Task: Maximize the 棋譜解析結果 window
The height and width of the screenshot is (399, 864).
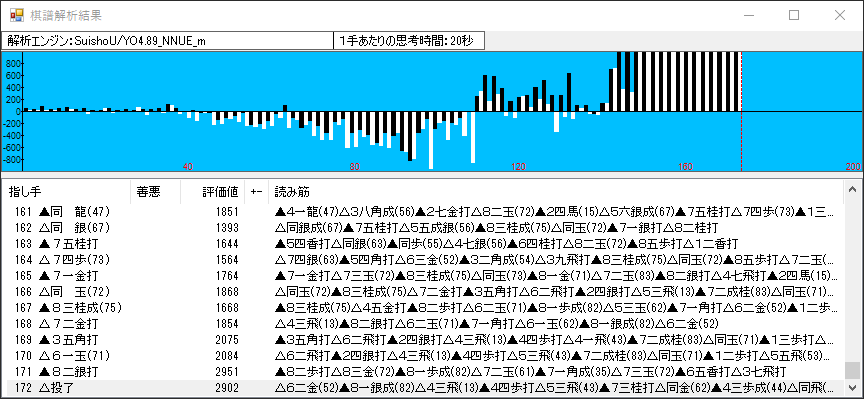Action: pos(794,15)
